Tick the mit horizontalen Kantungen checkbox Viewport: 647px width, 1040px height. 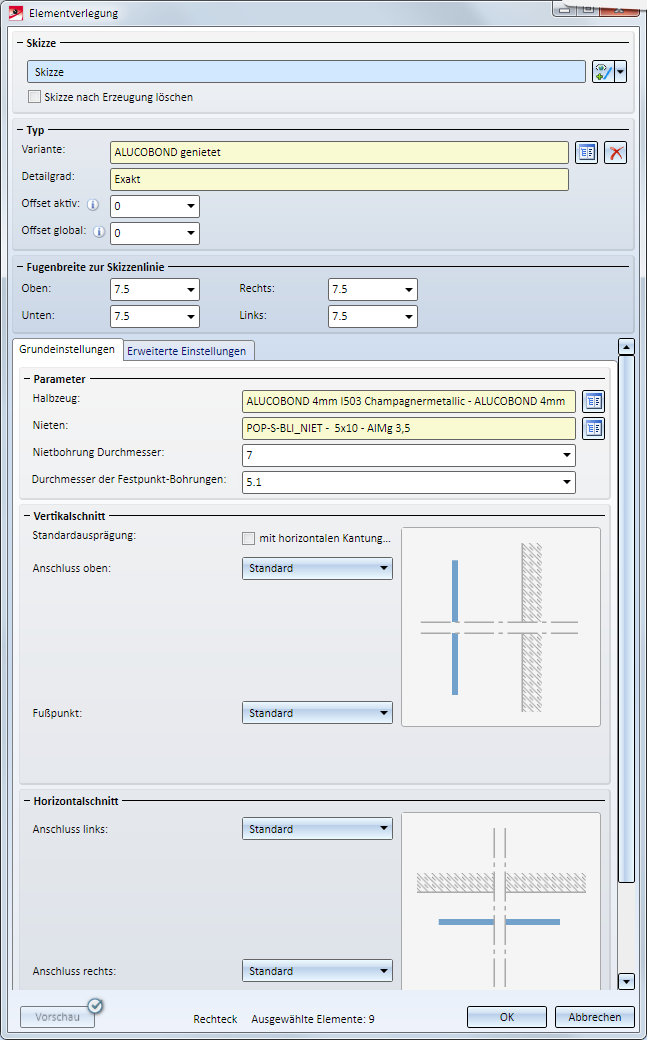pos(248,538)
